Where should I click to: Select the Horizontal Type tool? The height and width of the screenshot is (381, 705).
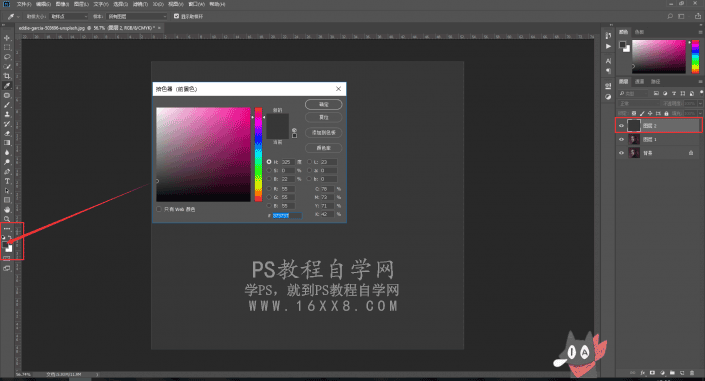tap(7, 181)
